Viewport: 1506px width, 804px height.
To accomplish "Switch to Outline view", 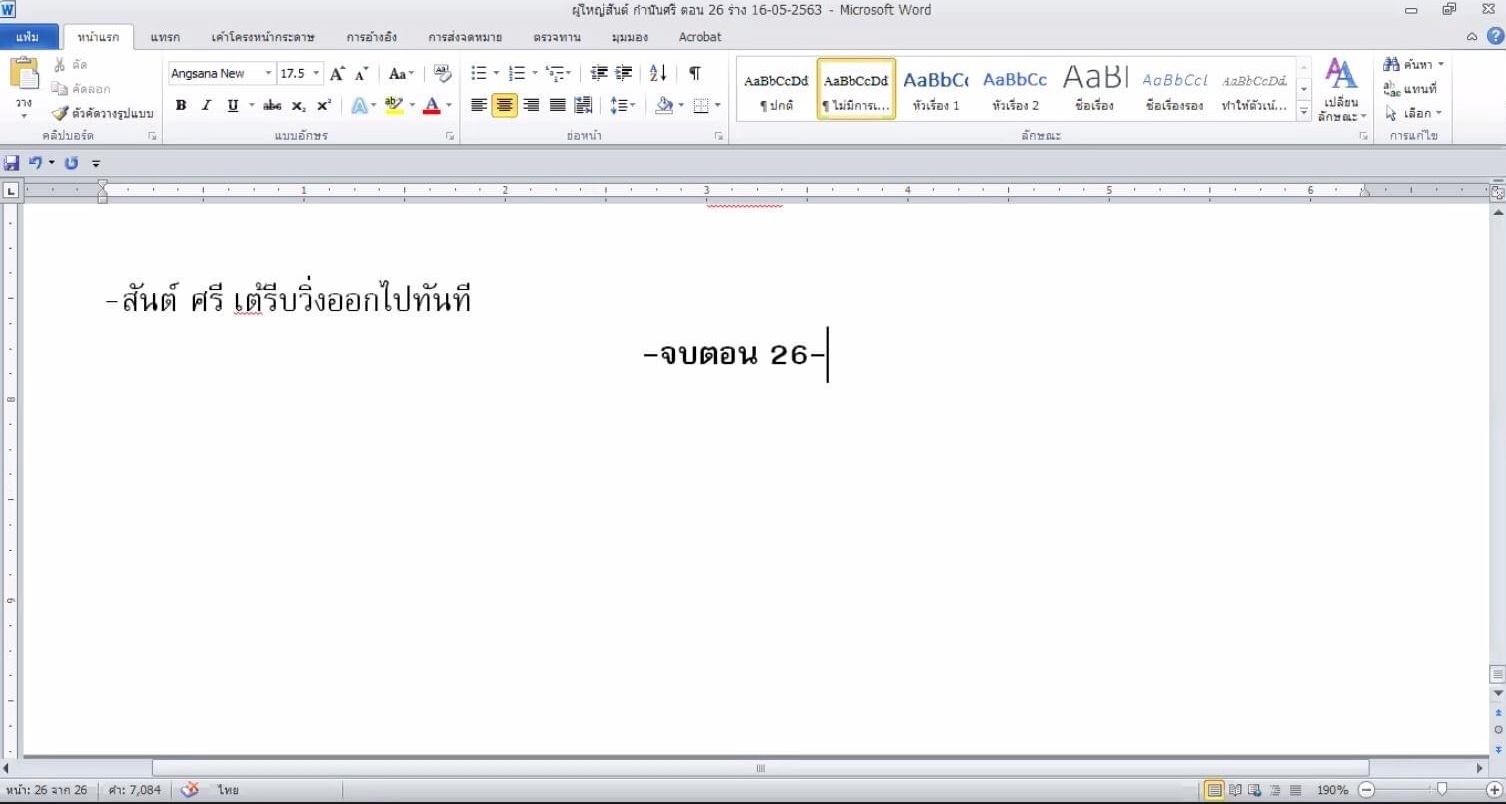I will 1276,790.
